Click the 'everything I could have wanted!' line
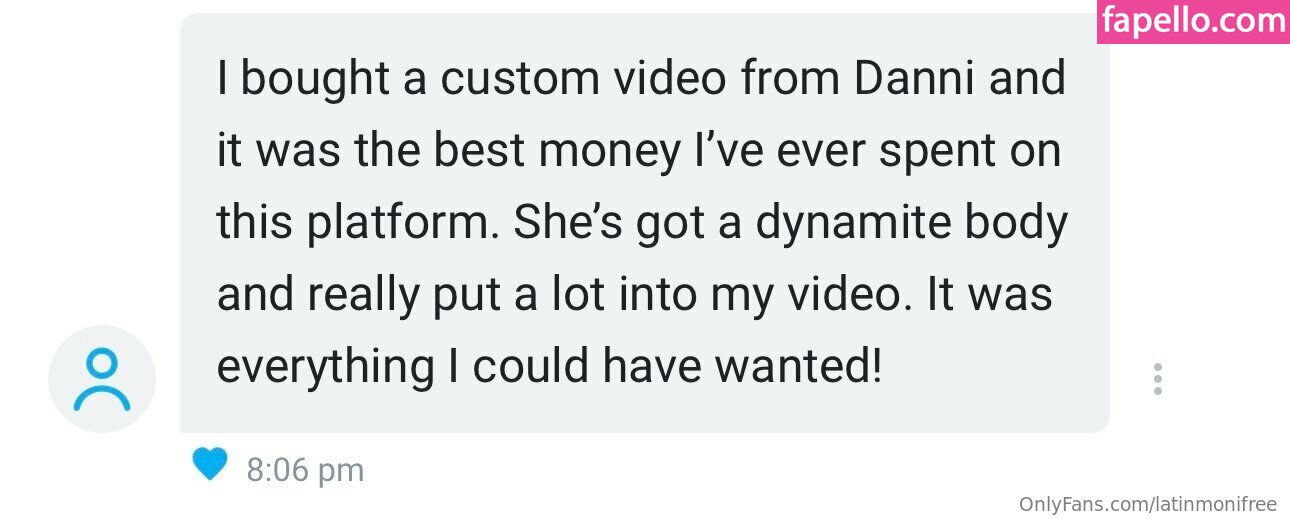Viewport: 1290px width, 529px height. pyautogui.click(x=549, y=367)
